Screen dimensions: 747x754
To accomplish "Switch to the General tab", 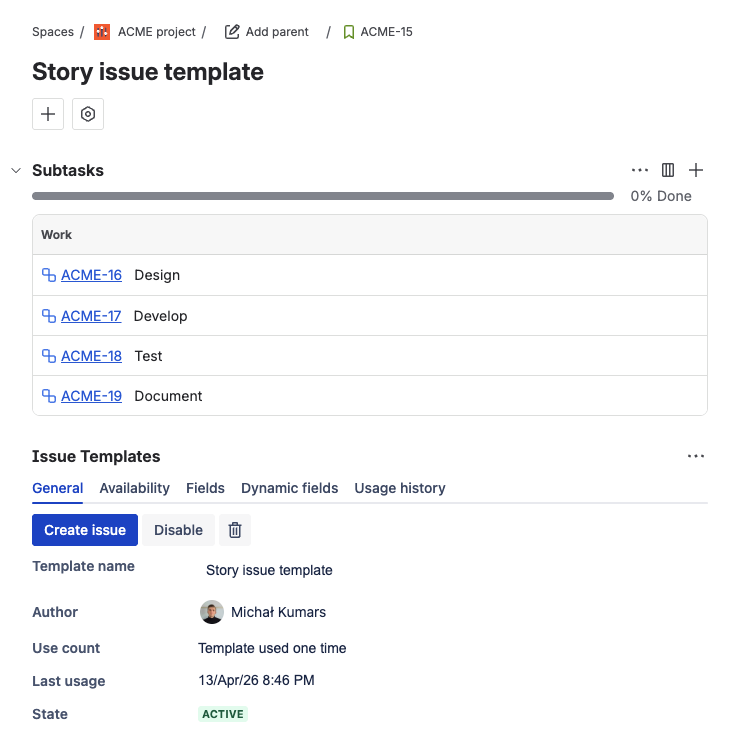I will (x=58, y=488).
